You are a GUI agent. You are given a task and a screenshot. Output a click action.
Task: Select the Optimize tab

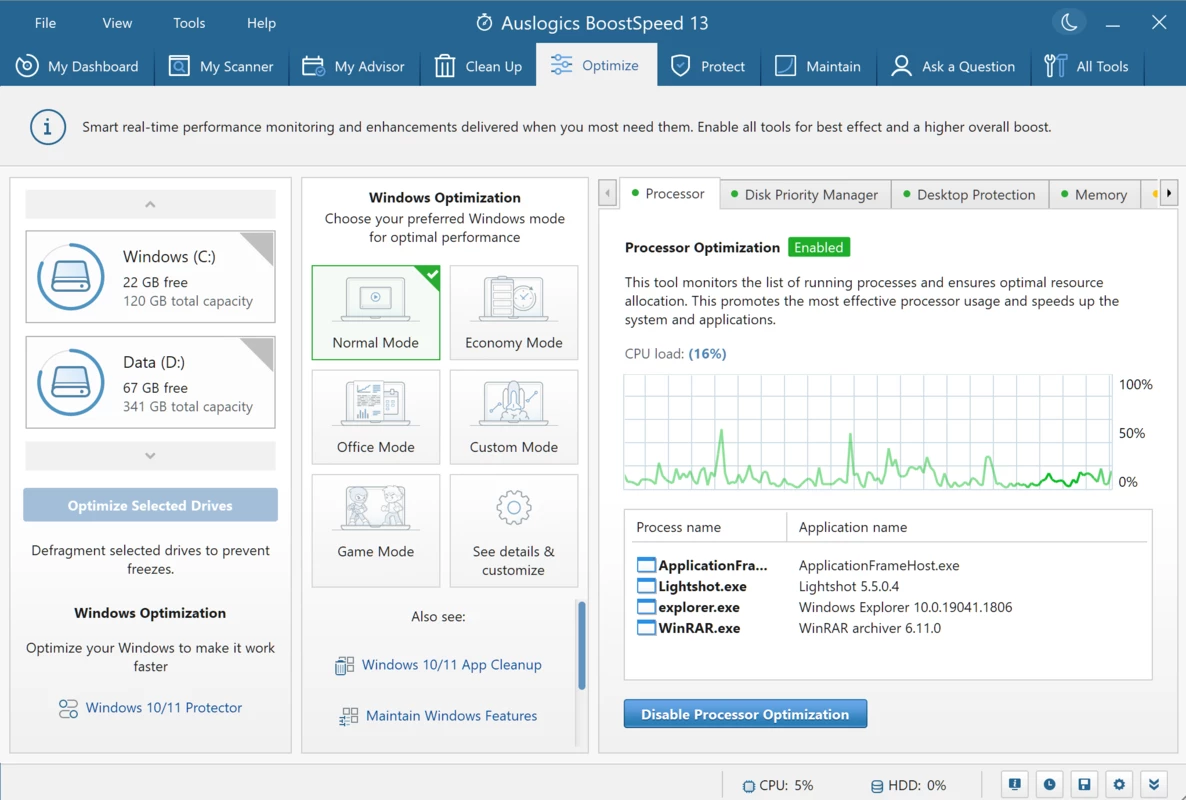click(596, 65)
